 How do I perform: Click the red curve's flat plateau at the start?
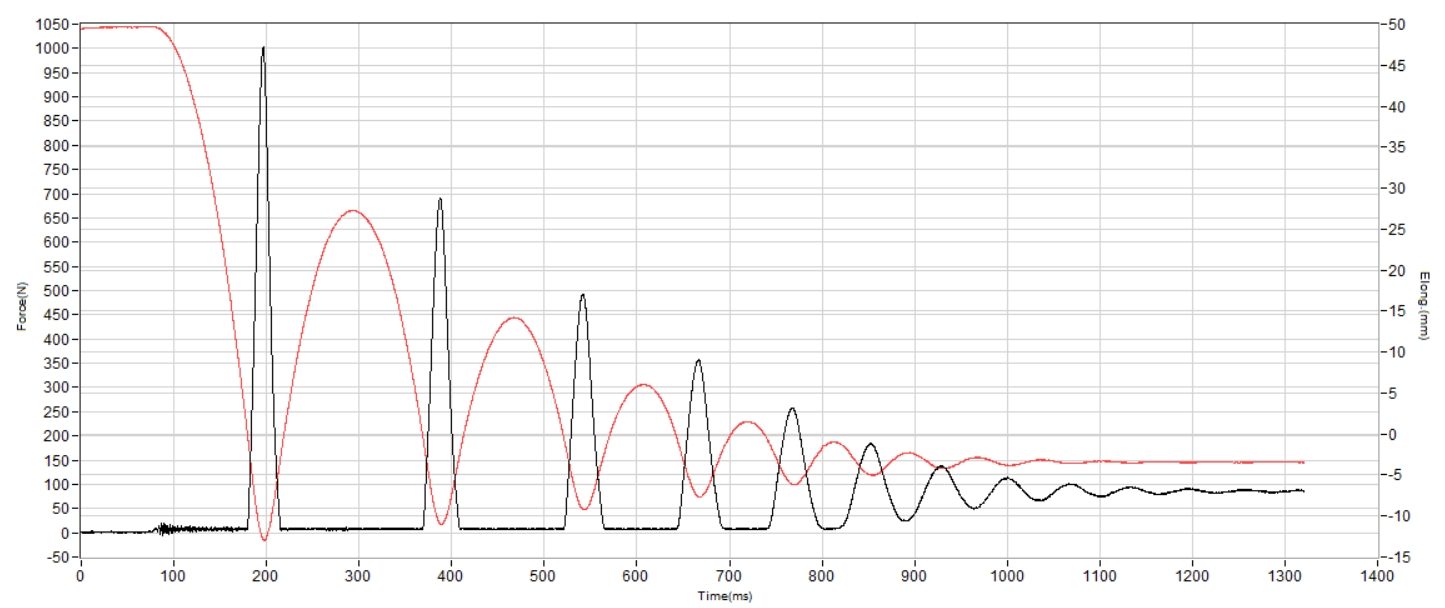pyautogui.click(x=120, y=27)
